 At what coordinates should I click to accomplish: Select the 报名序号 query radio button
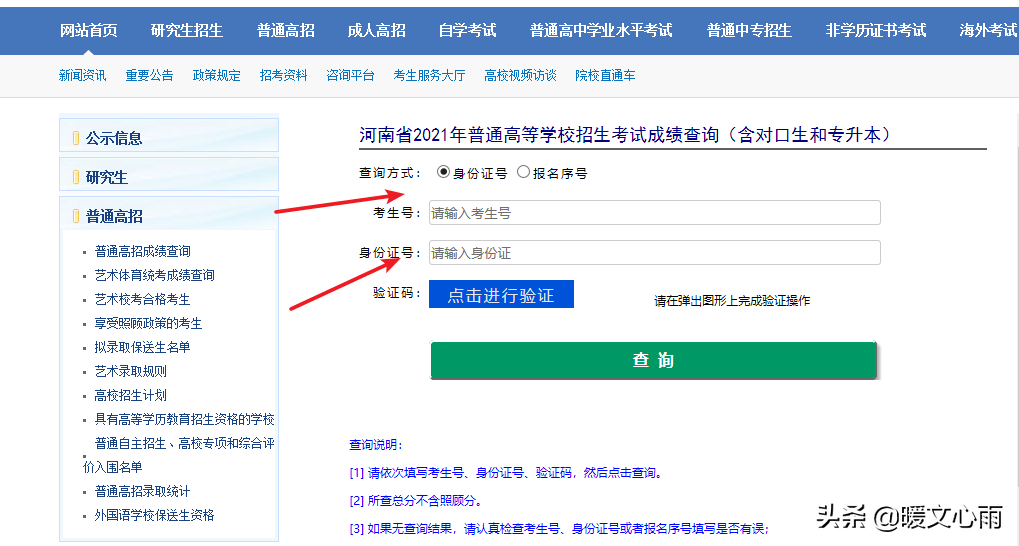[523, 172]
